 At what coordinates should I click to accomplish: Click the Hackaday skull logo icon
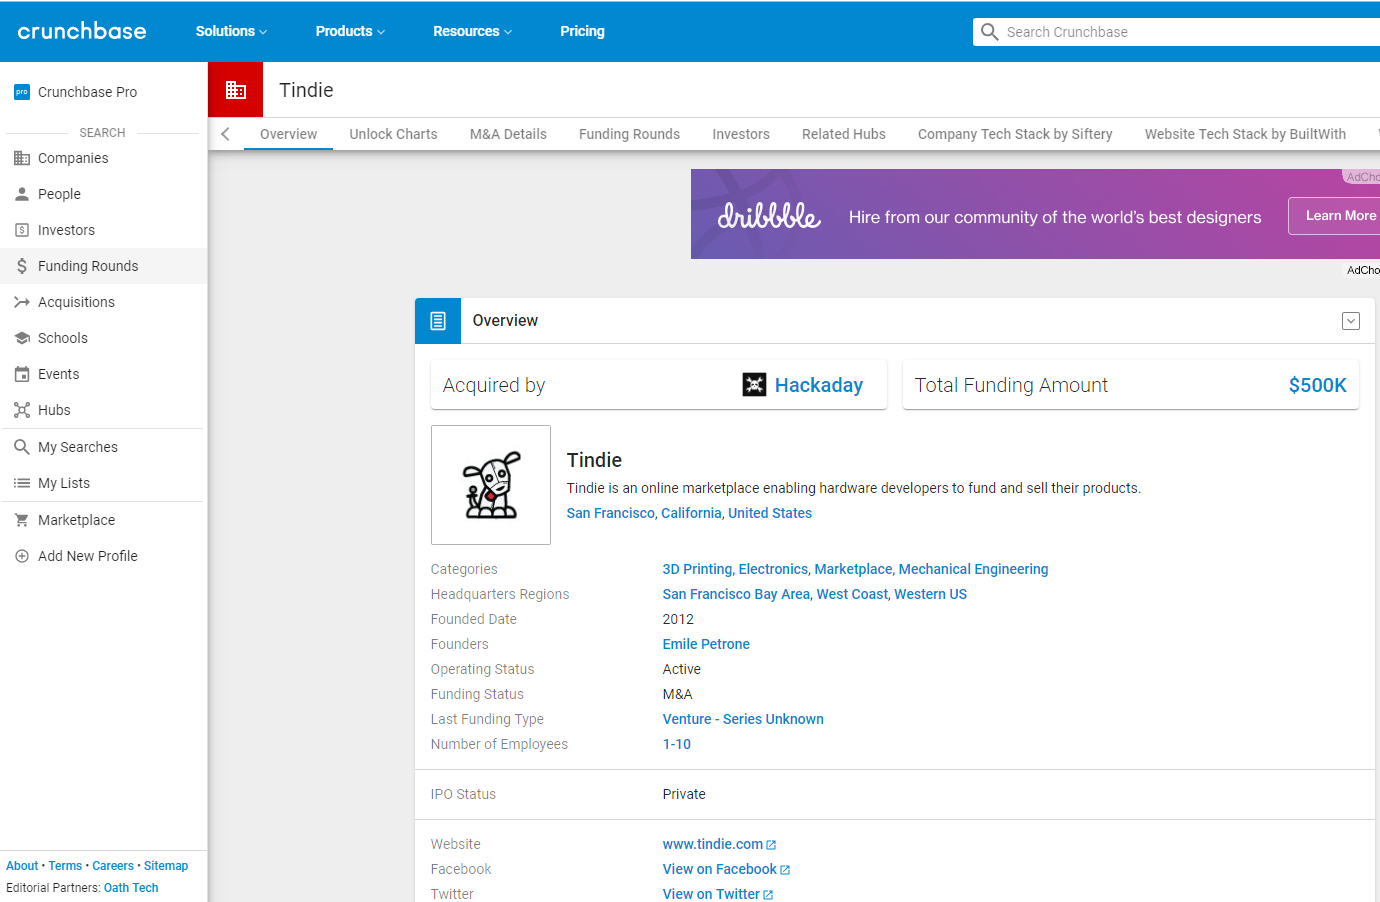click(754, 385)
